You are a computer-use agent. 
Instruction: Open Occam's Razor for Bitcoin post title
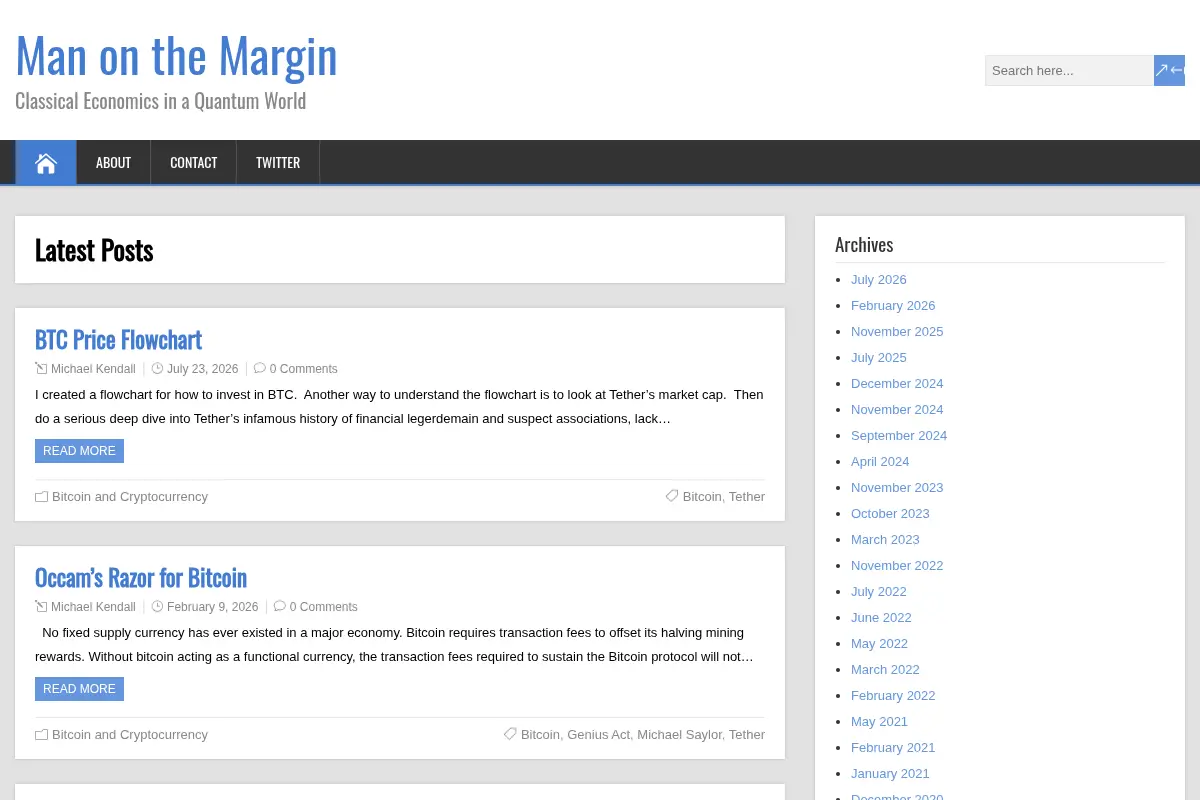(x=140, y=577)
